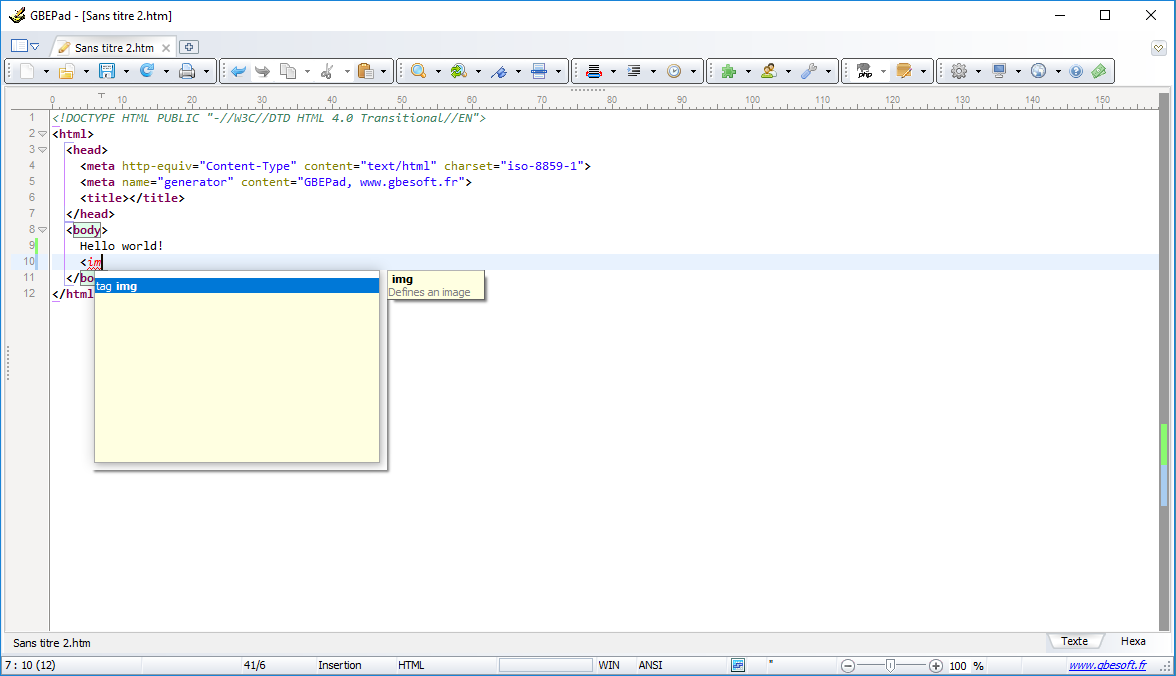1176x676 pixels.
Task: Expand the puzzle plugin dropdown arrow
Action: click(748, 72)
